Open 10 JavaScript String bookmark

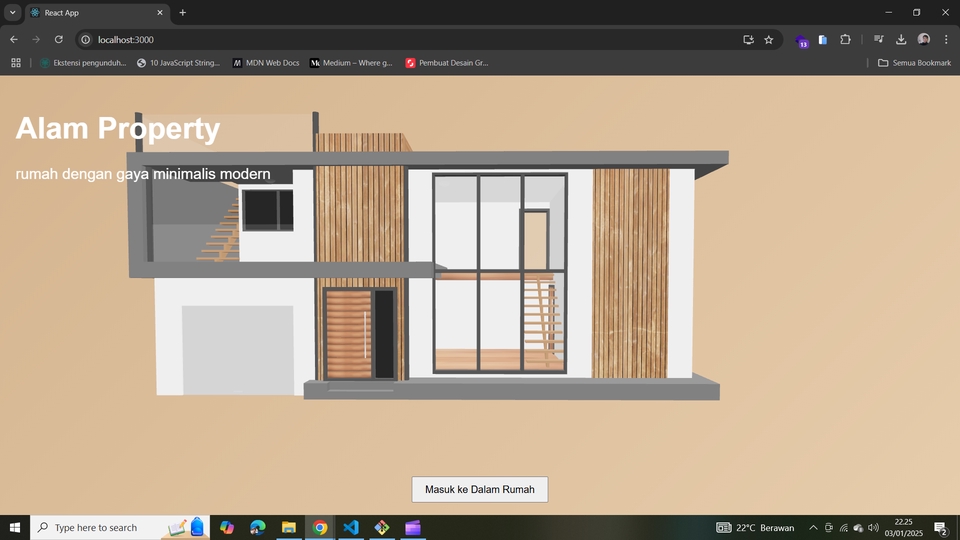(178, 63)
